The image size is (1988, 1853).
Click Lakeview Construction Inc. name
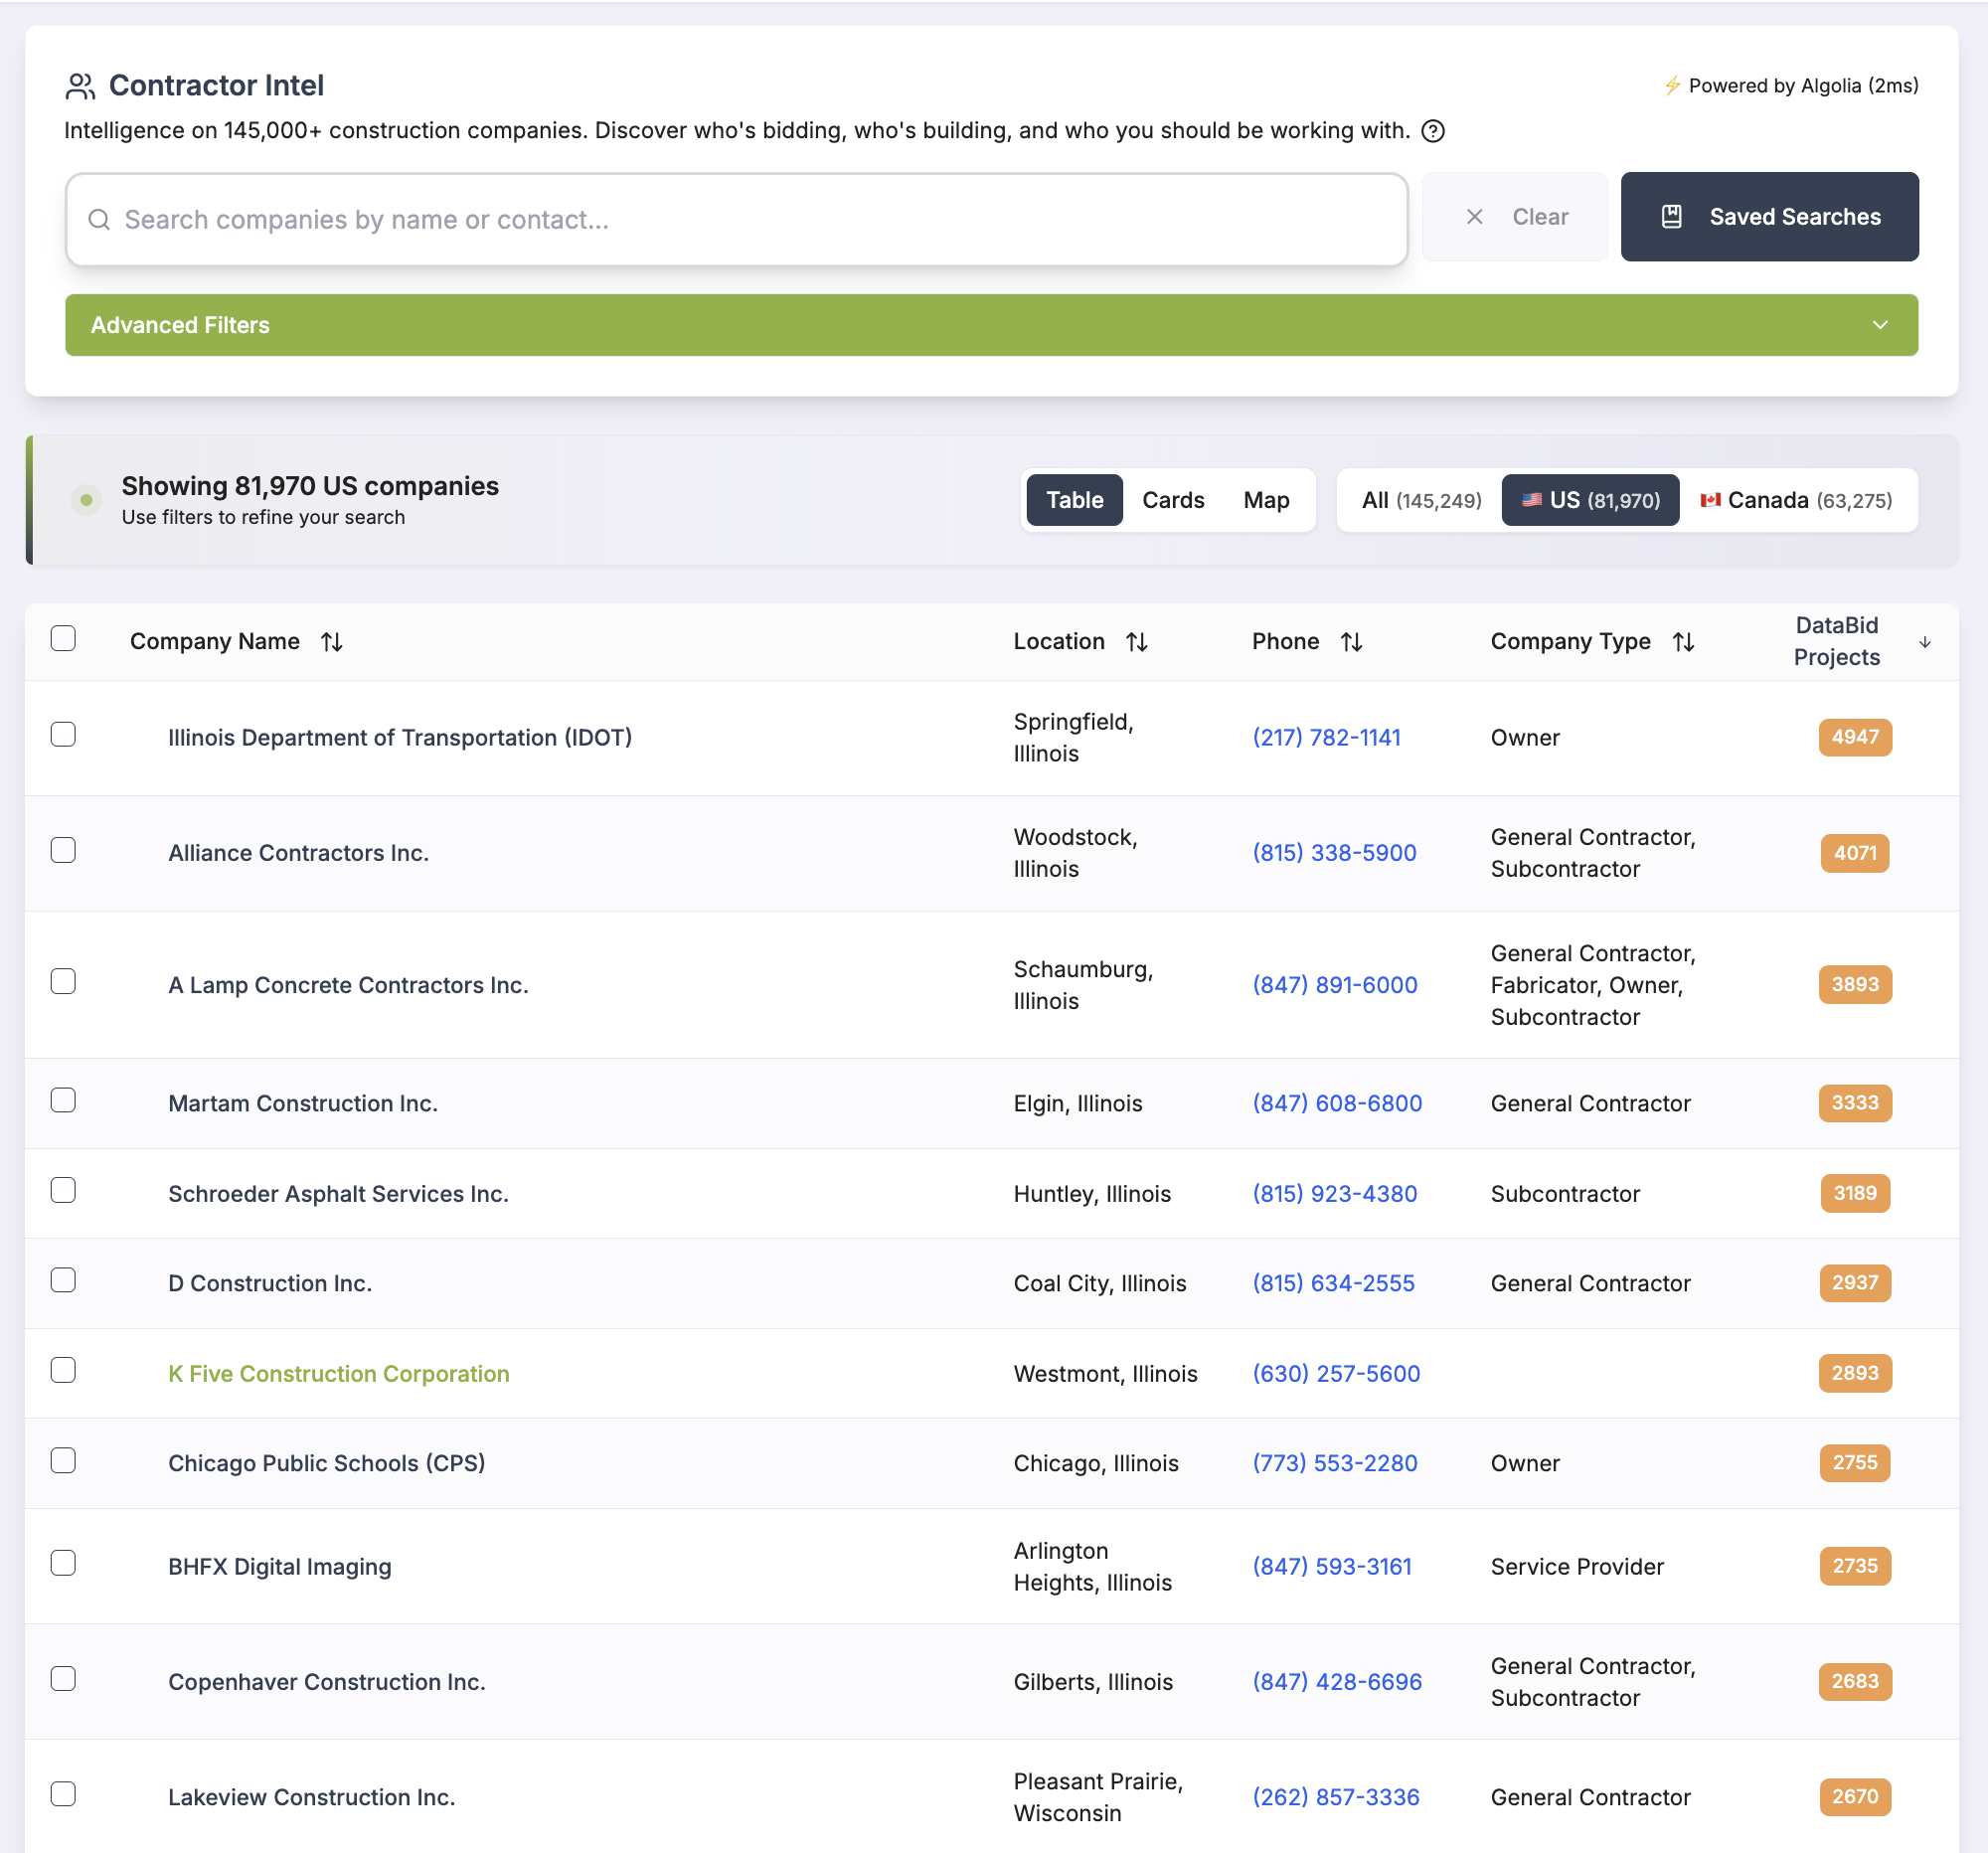312,1798
